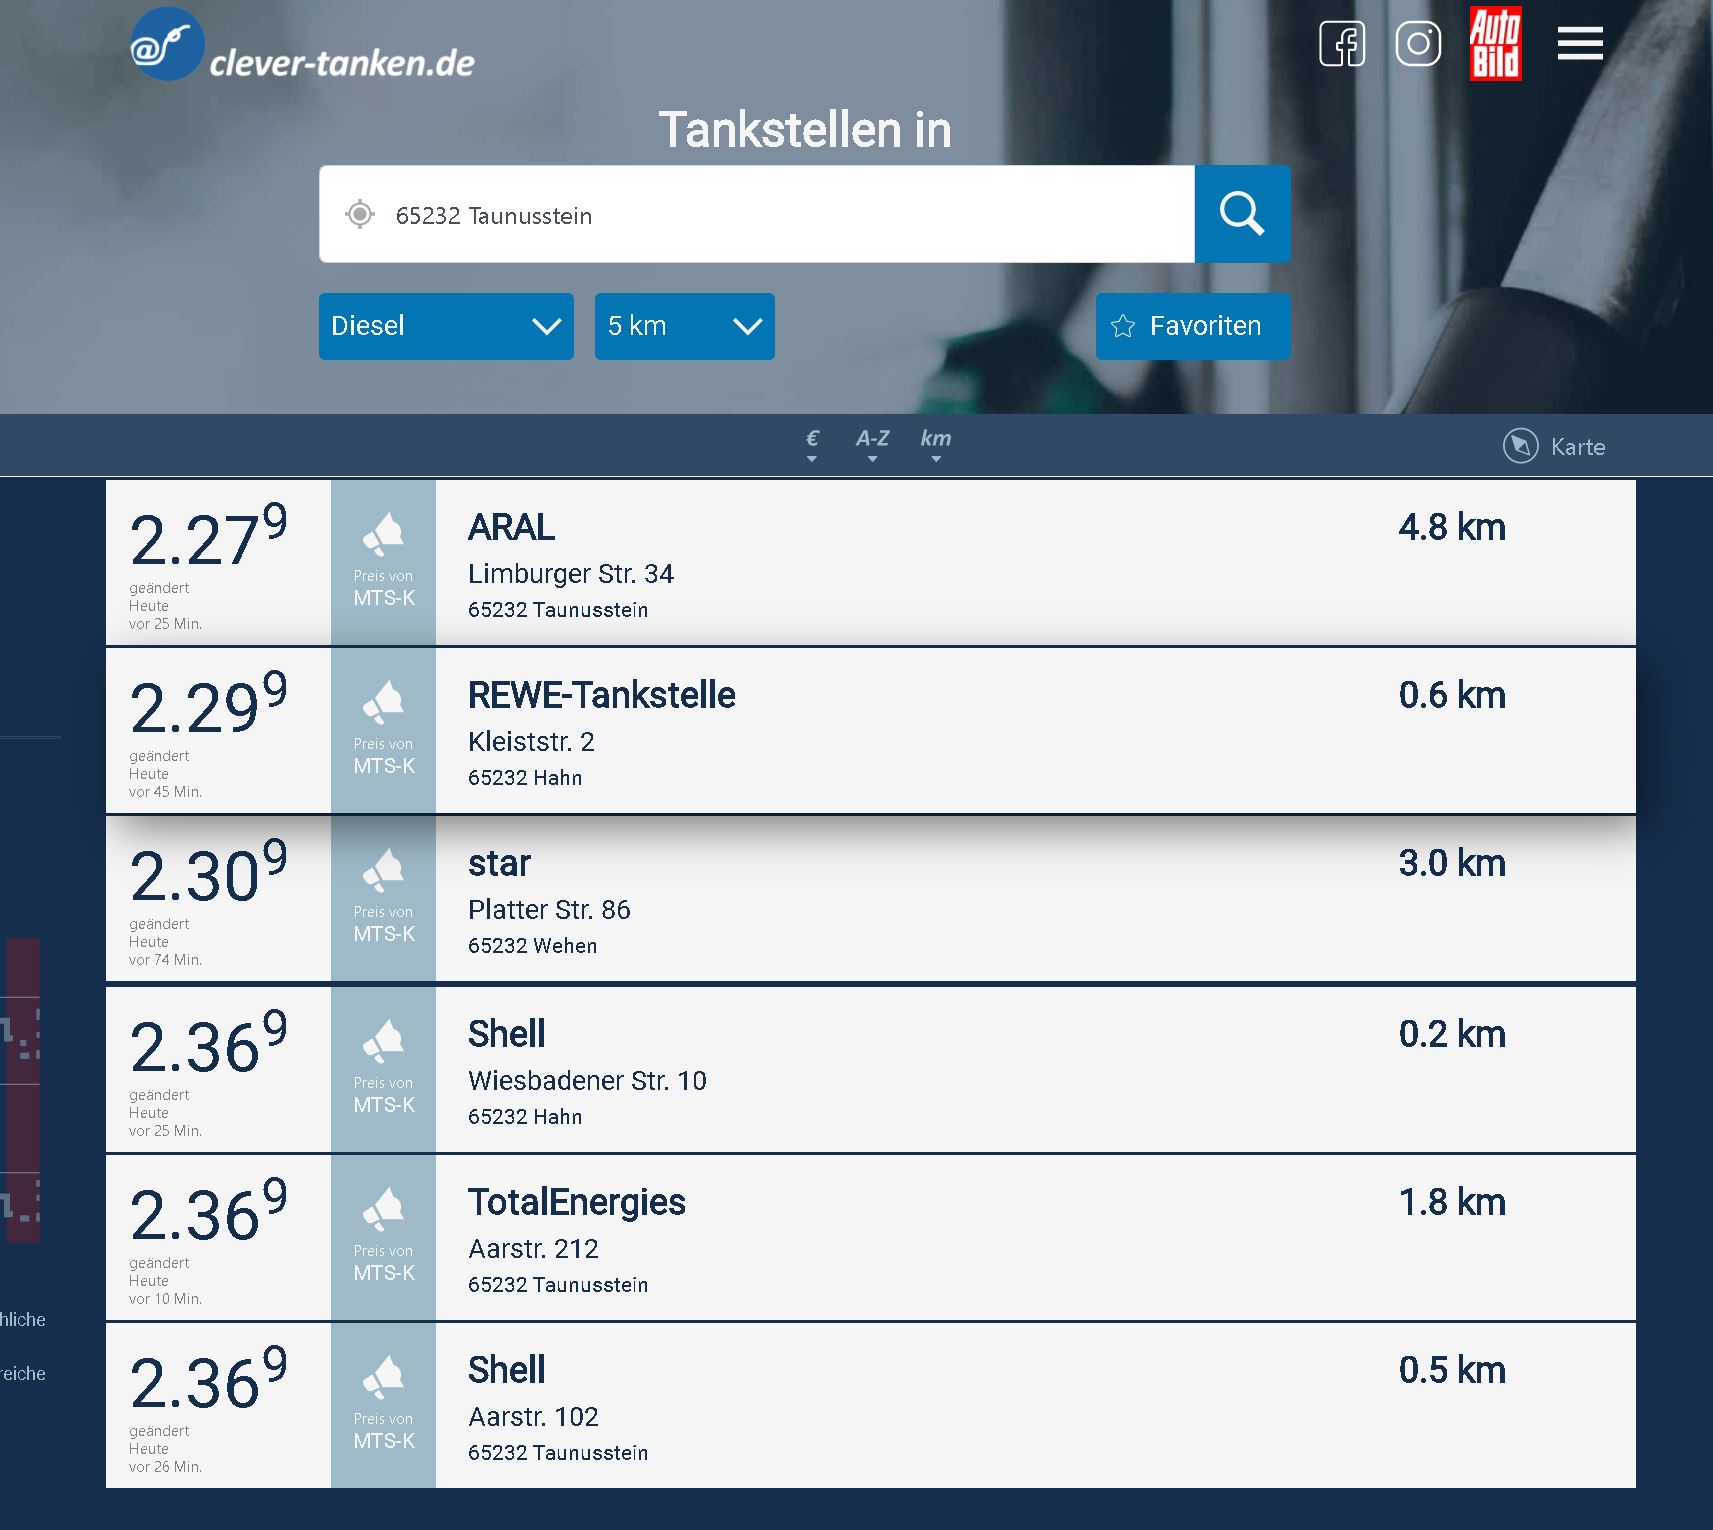Open the clever-tanken.de logo homepage
Screen dimensions: 1713x1530
302,46
